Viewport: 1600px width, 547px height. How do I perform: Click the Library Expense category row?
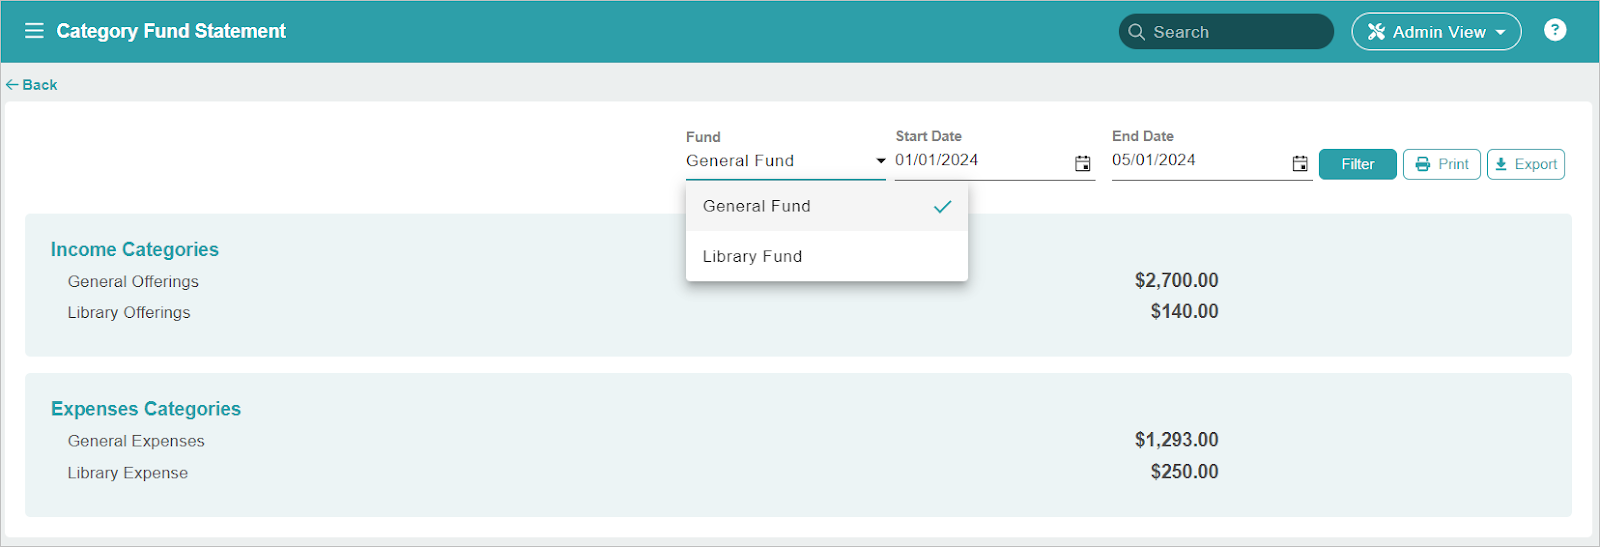pyautogui.click(x=643, y=472)
